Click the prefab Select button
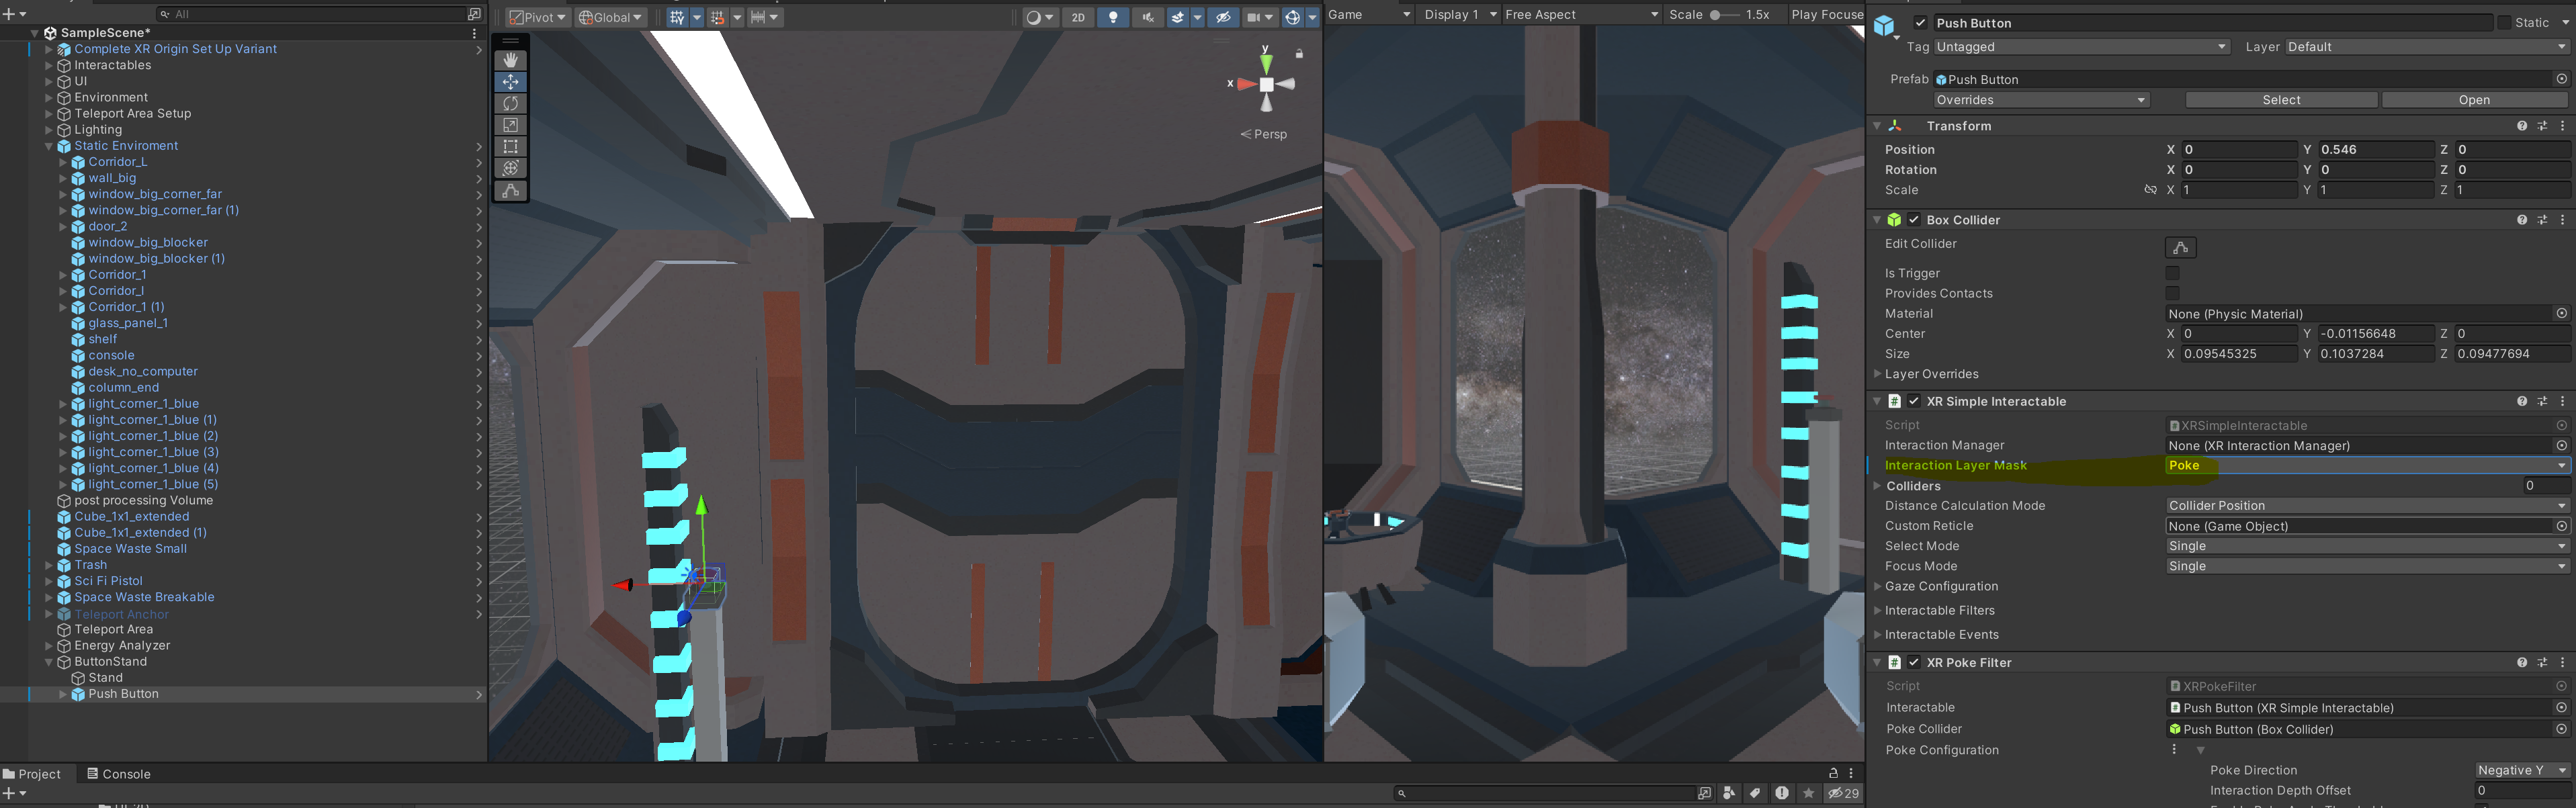The height and width of the screenshot is (808, 2576). coord(2280,100)
